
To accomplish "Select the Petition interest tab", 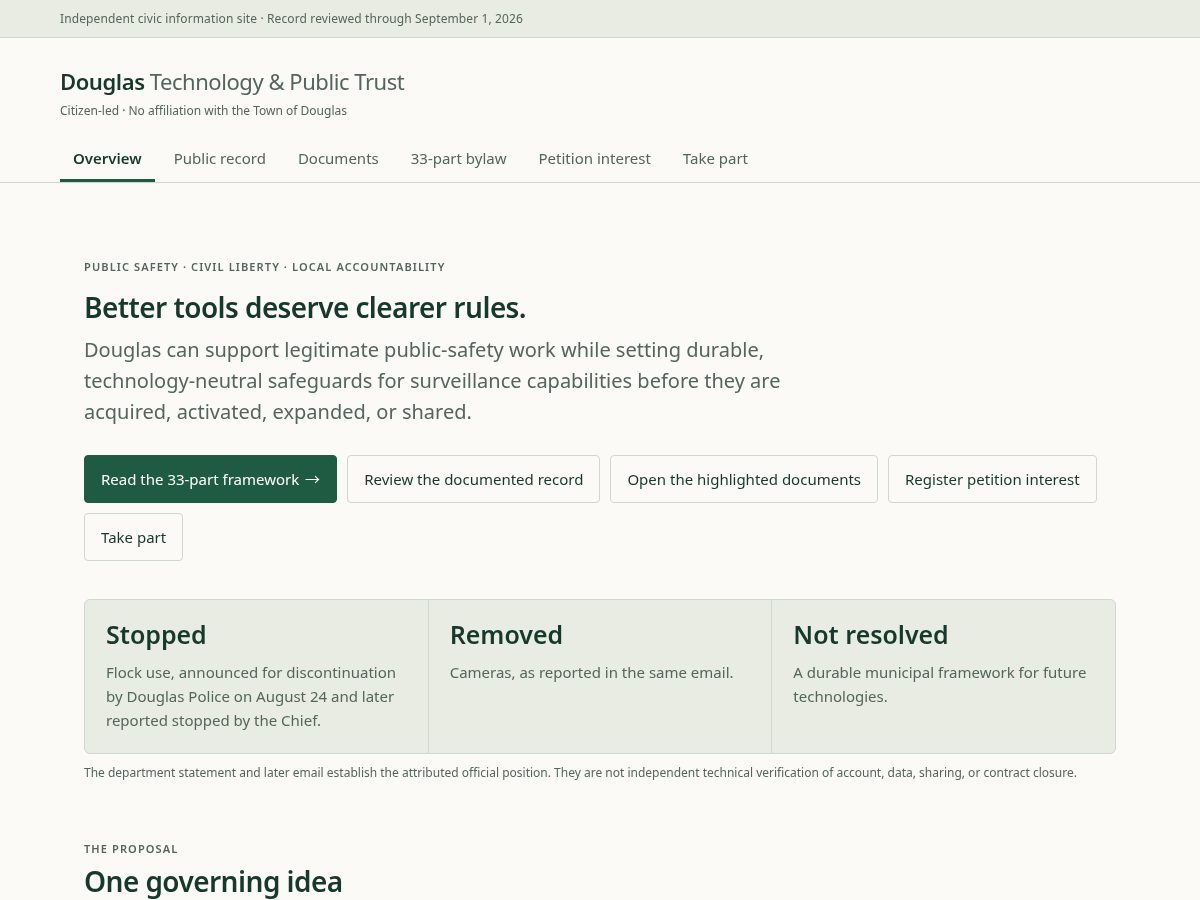I will pos(594,159).
